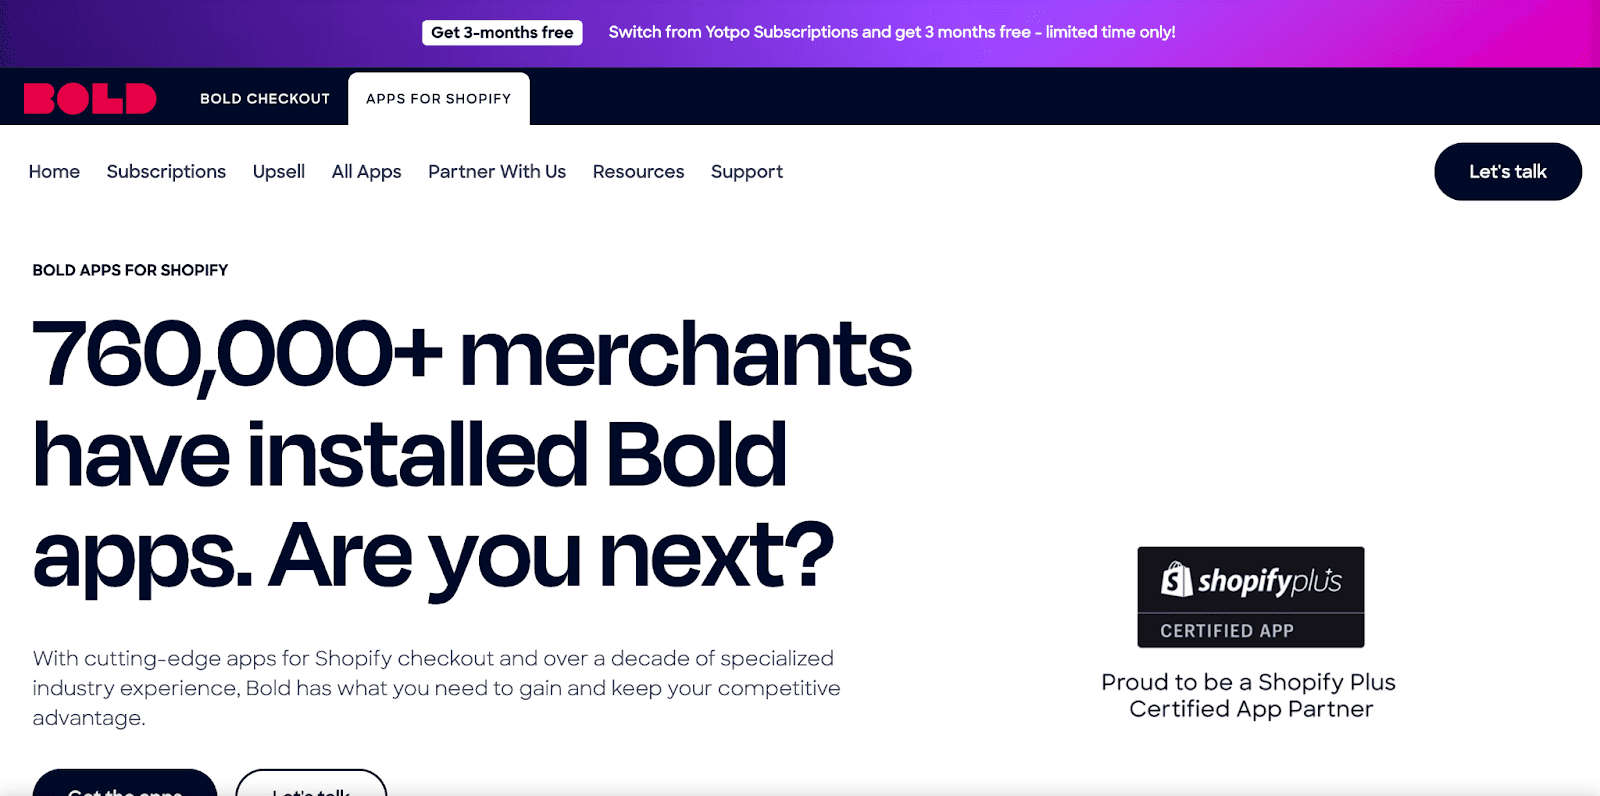Open the Yotpo Subscriptions promotion banner link
Screen dimensions: 1600x796
coord(892,32)
